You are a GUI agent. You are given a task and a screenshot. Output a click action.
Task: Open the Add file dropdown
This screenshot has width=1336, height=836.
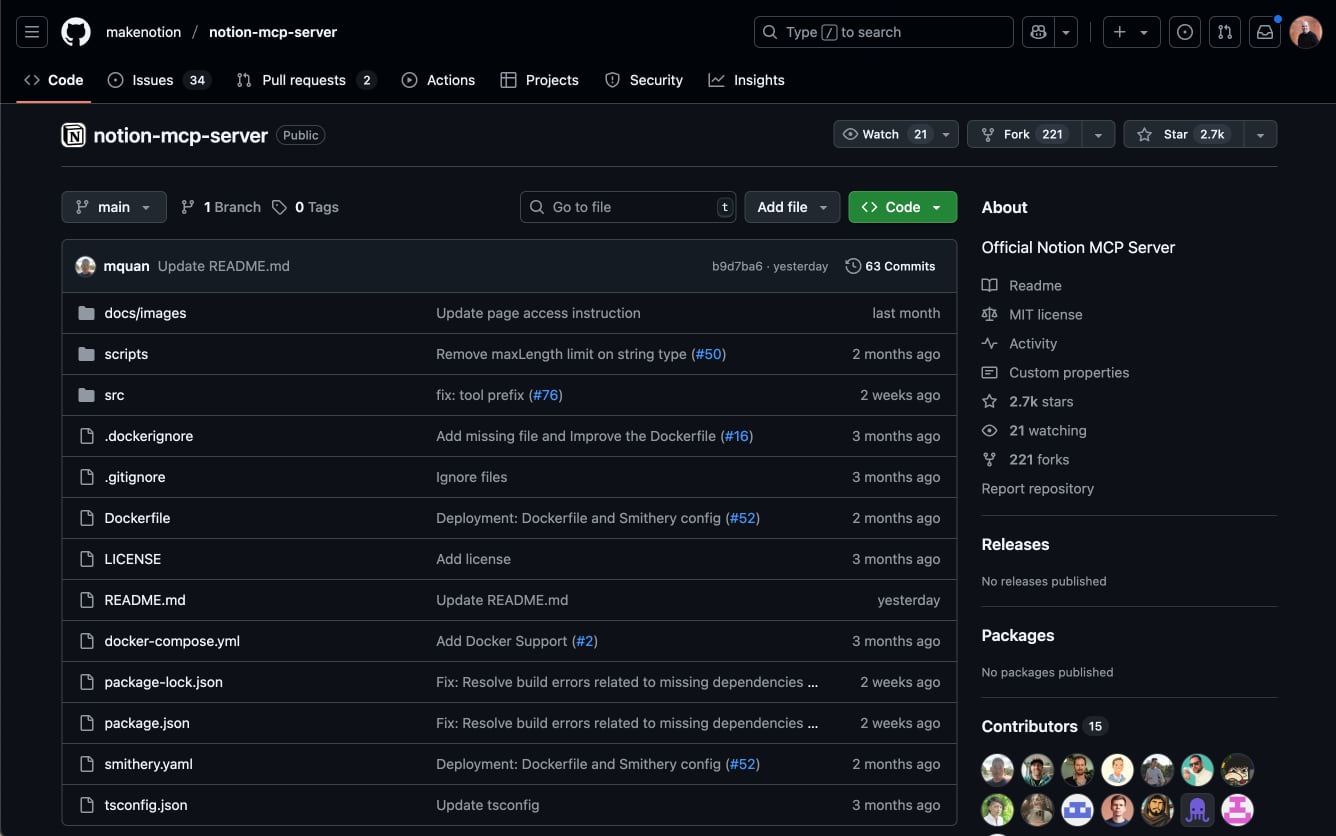pyautogui.click(x=792, y=207)
